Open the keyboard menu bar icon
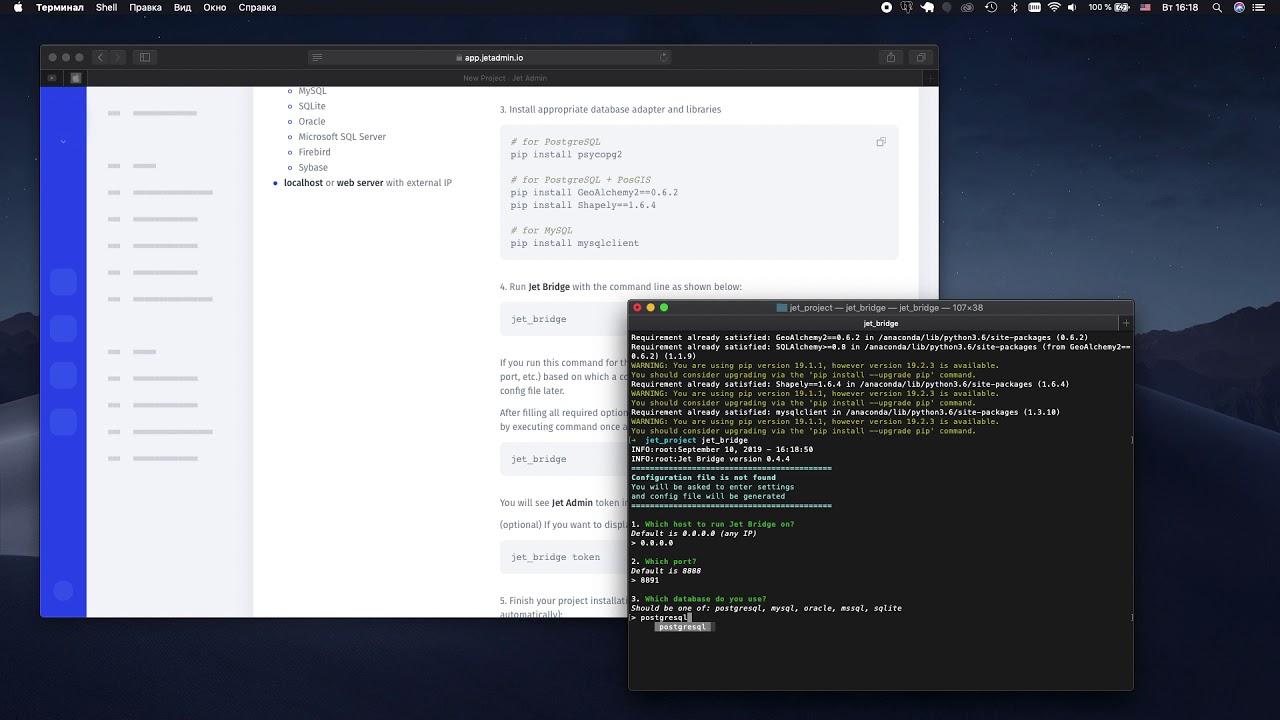This screenshot has height=720, width=1280. (1033, 7)
